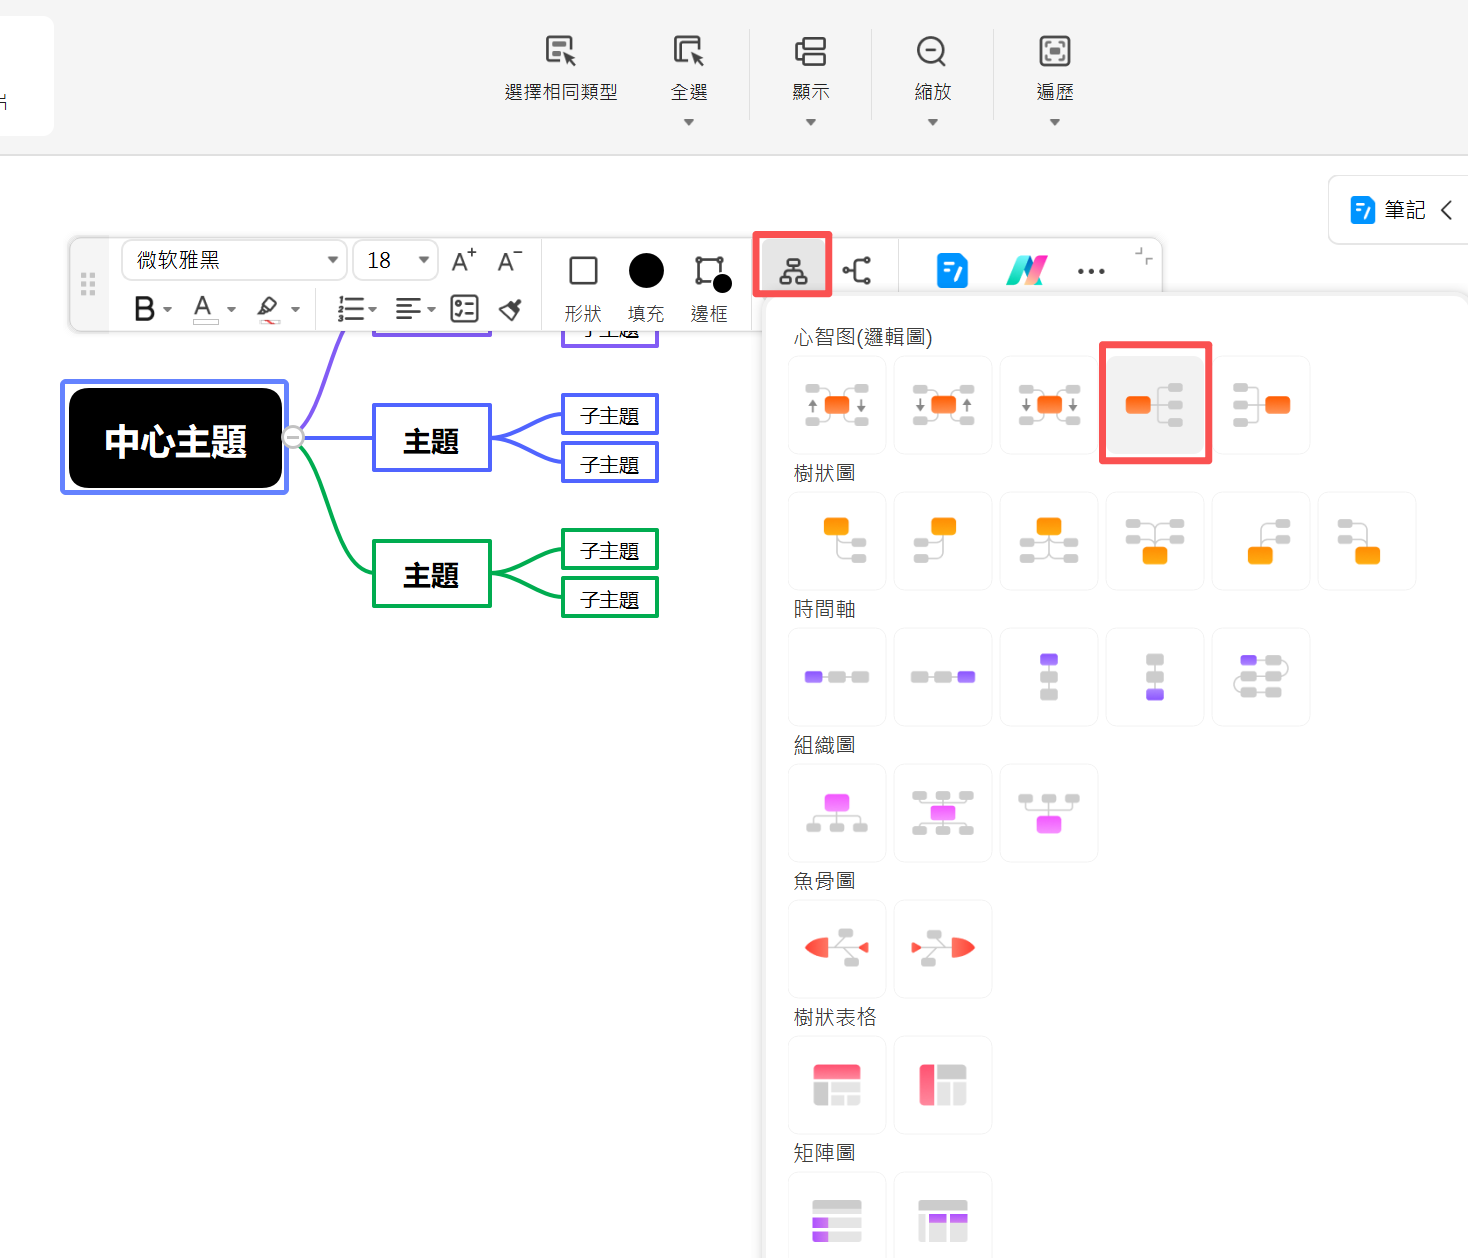Expand the 縮放 zoom dropdown
The width and height of the screenshot is (1468, 1258).
(932, 122)
